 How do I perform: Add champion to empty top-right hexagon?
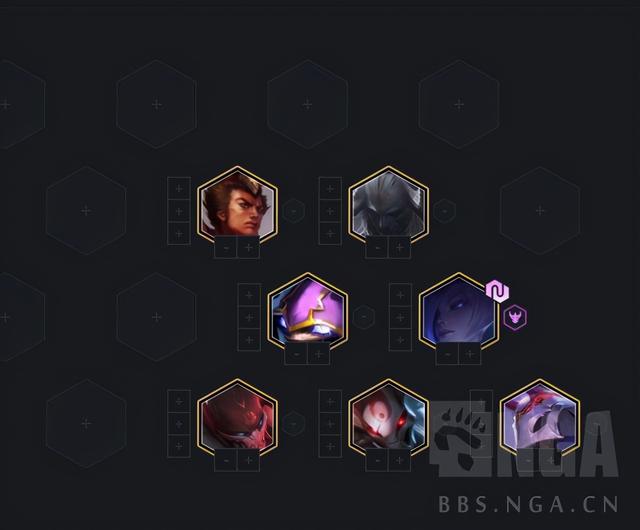pos(459,105)
